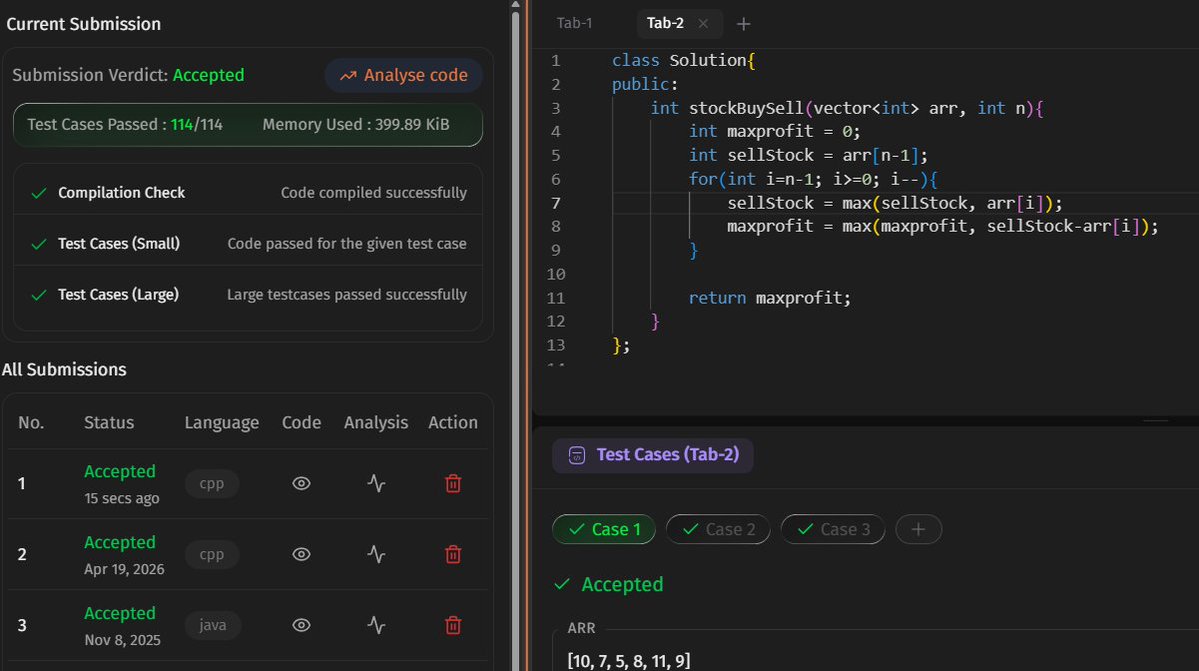Click the All Submissions heading
1199x671 pixels.
click(64, 369)
